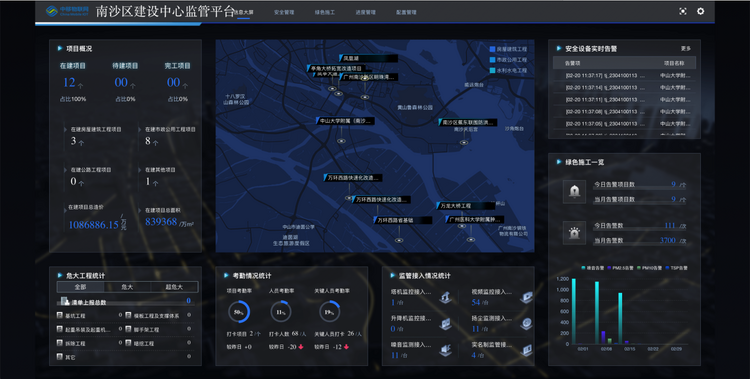Click the noise monitoring access icon
This screenshot has height=379, width=750.
click(445, 350)
